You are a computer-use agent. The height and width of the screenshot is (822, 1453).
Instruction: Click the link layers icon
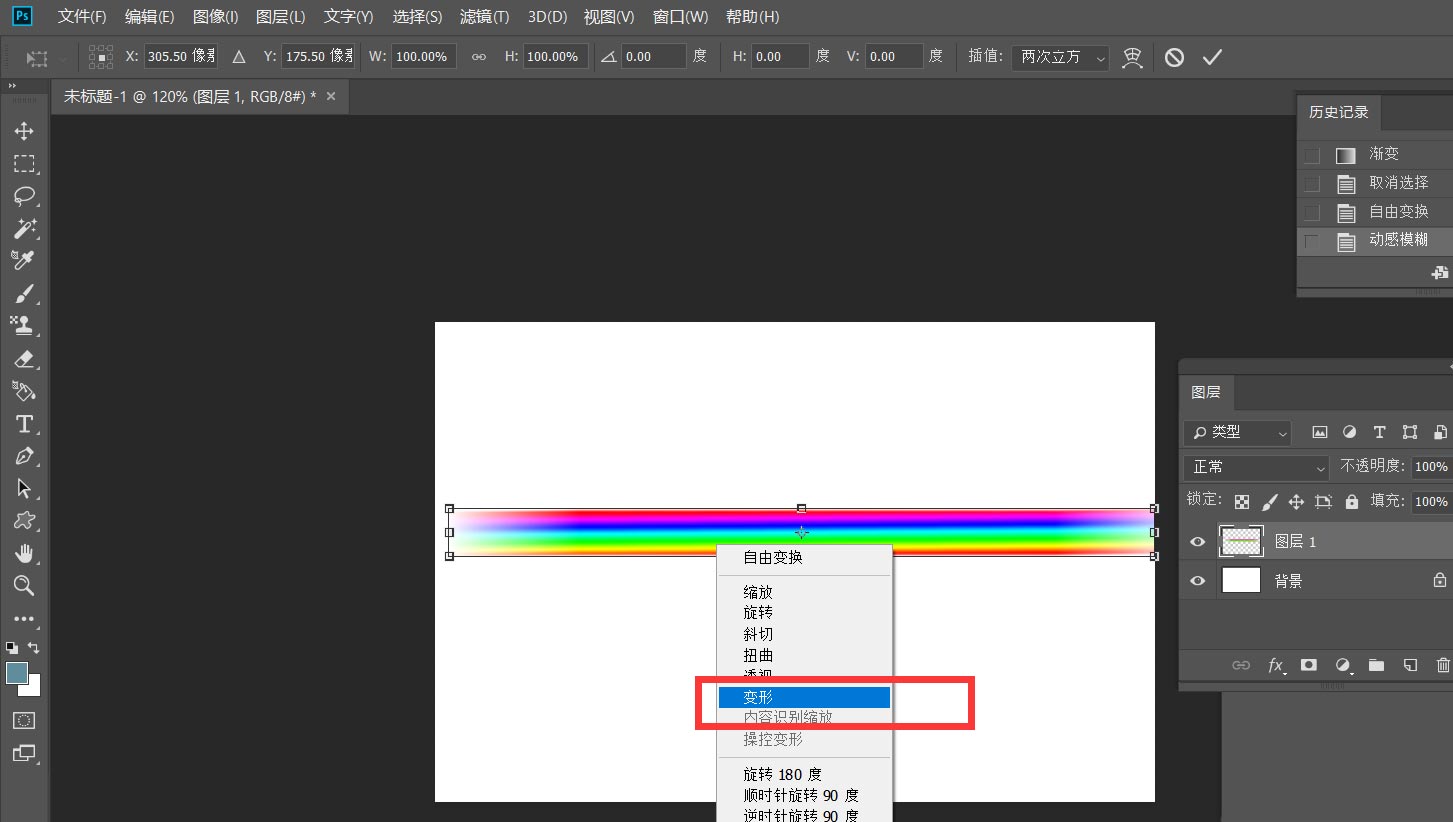(x=1241, y=665)
